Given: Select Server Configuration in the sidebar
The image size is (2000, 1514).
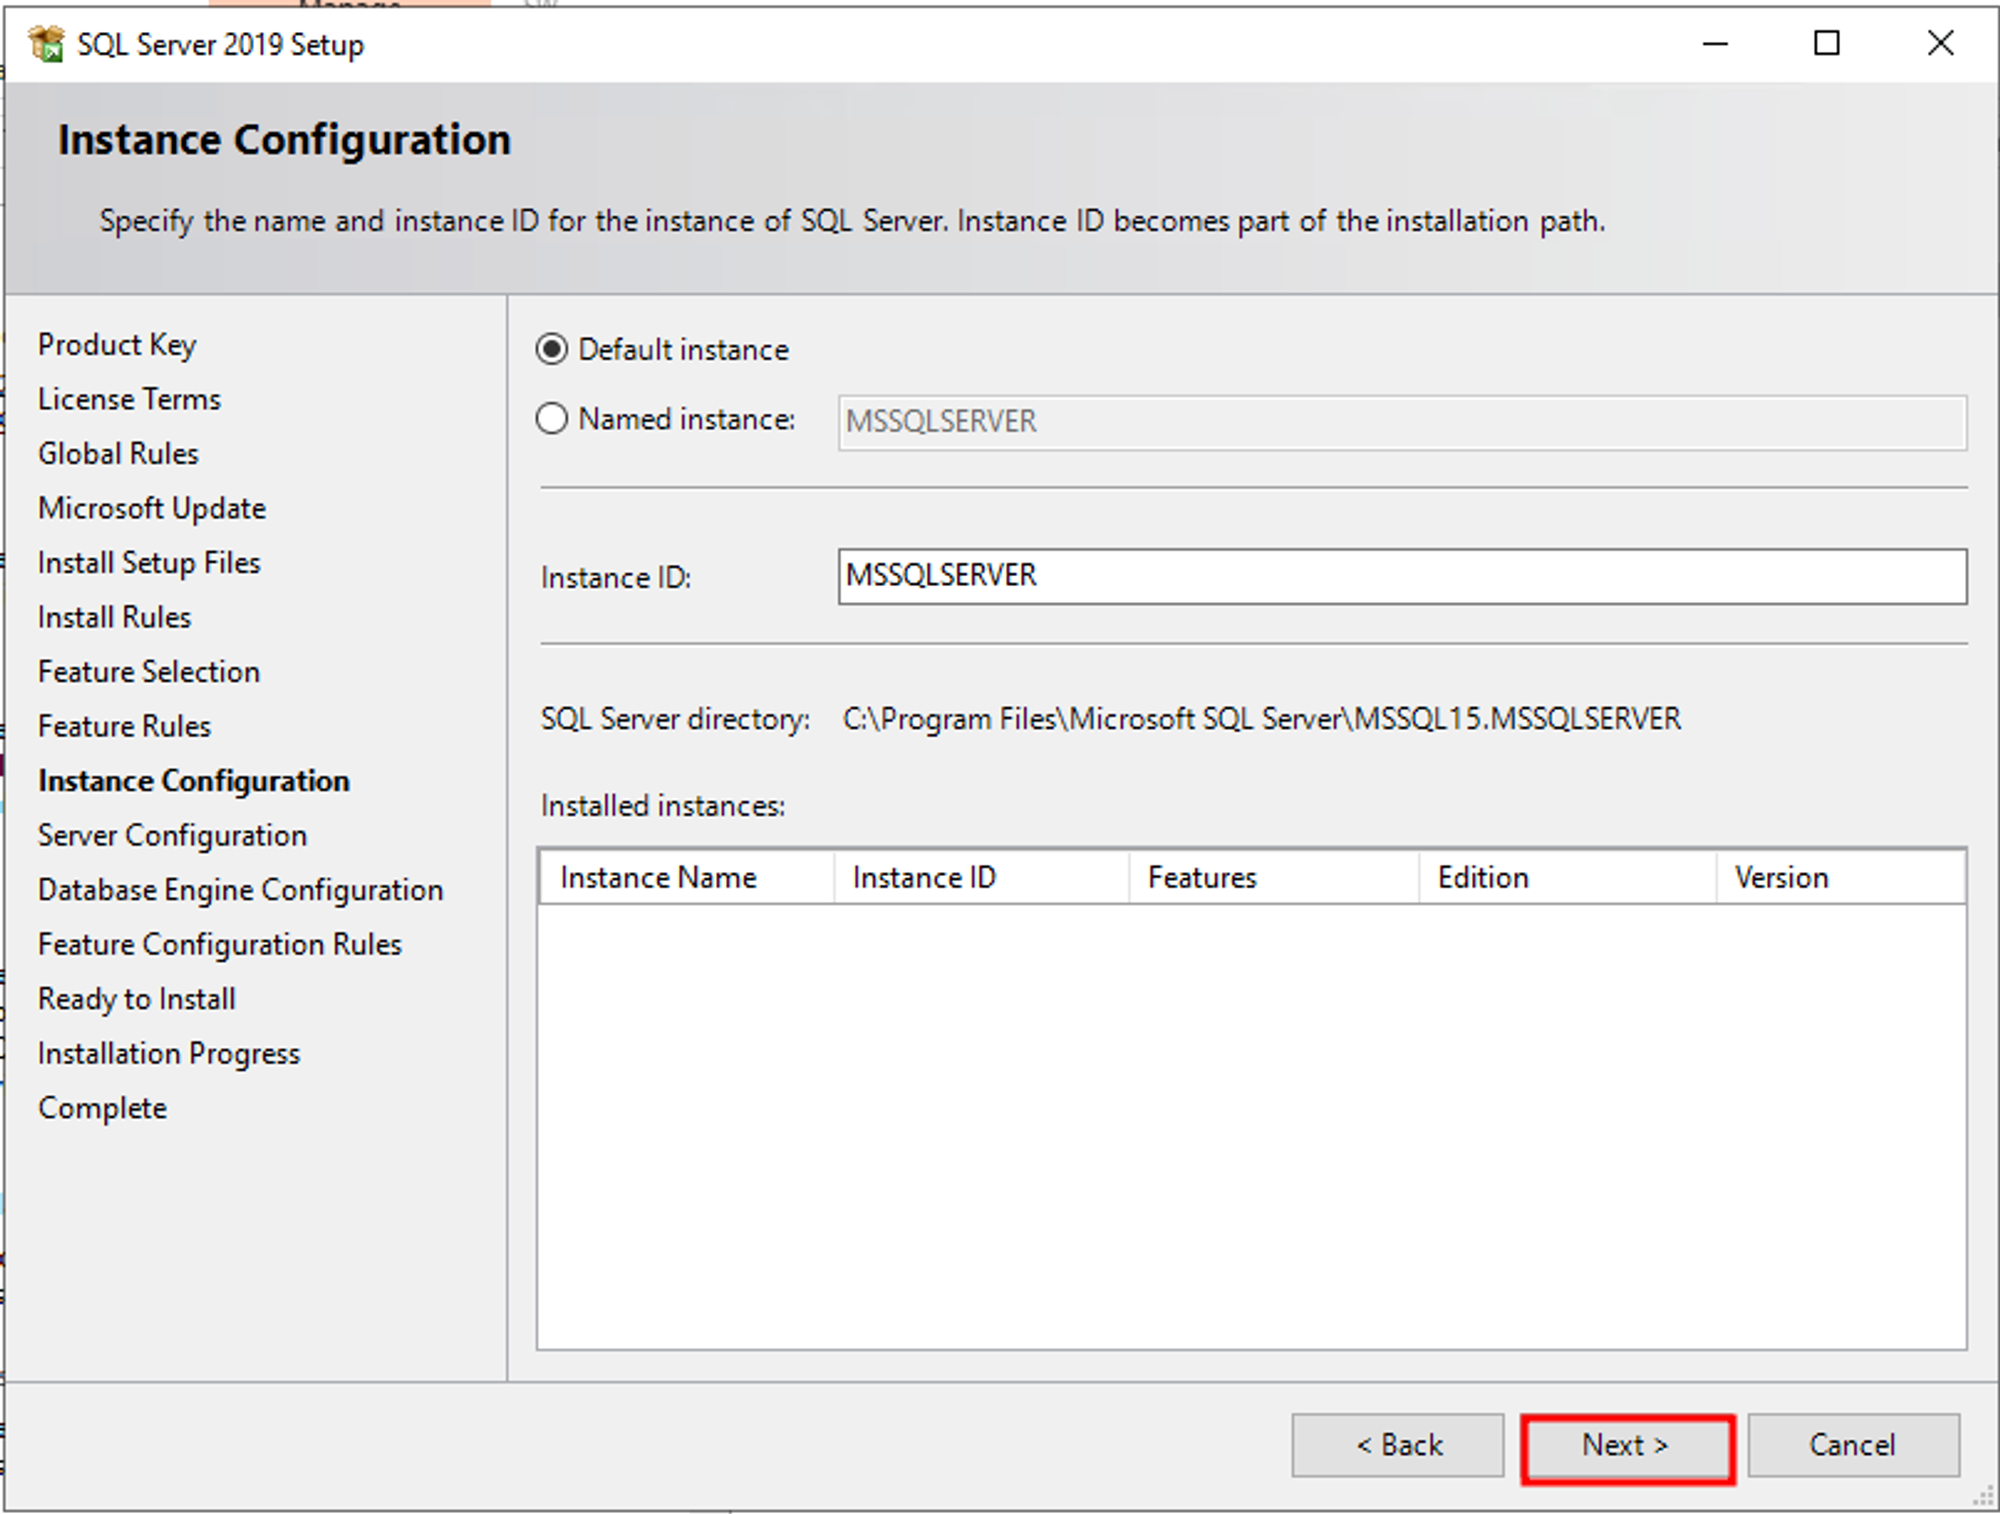Looking at the screenshot, I should [172, 835].
